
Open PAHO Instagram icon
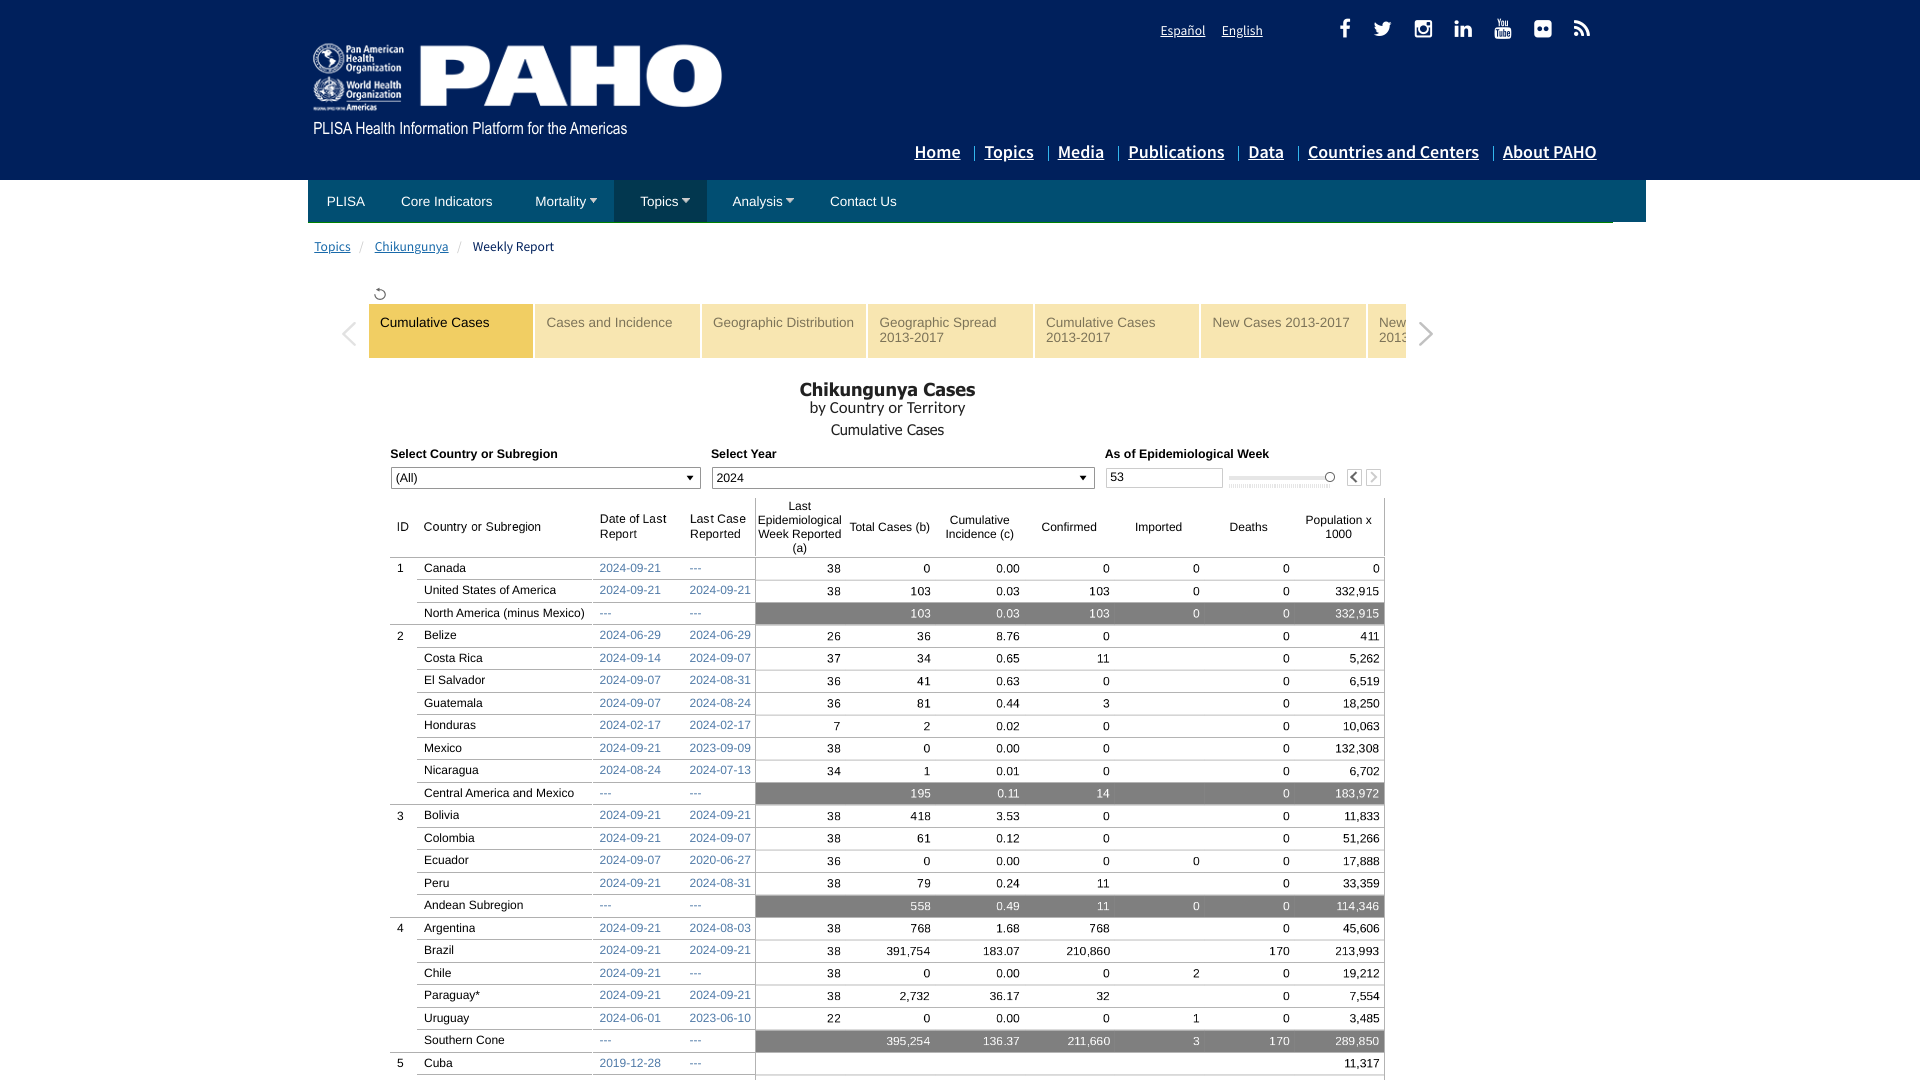pyautogui.click(x=1423, y=29)
